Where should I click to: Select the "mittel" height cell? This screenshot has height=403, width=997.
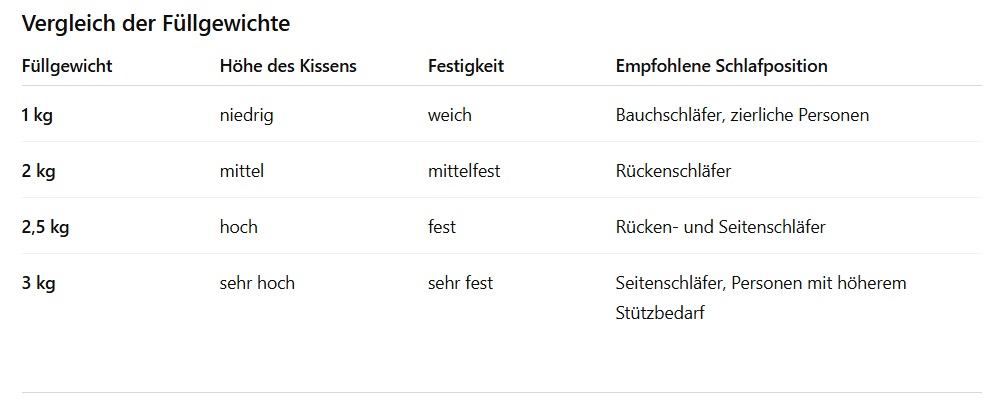point(241,171)
